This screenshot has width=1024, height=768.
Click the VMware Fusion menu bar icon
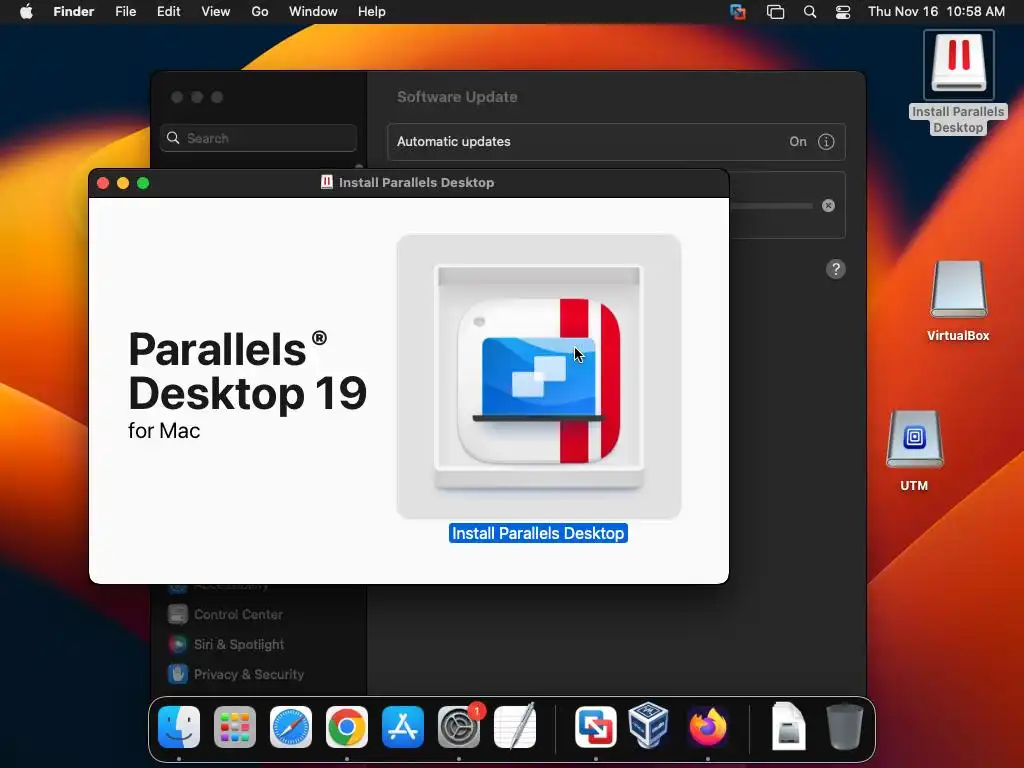point(738,12)
